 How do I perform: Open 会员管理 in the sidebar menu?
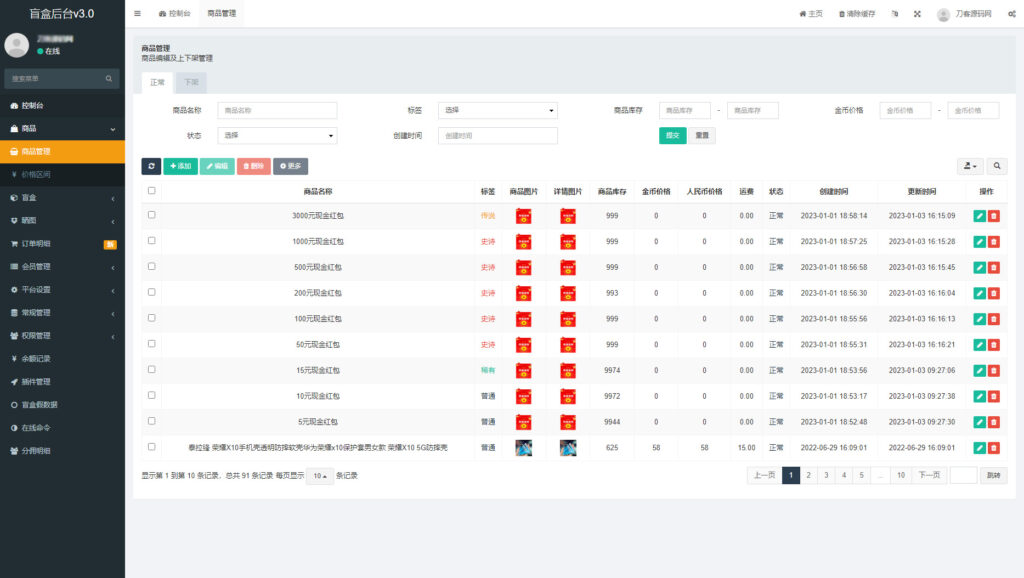62,267
